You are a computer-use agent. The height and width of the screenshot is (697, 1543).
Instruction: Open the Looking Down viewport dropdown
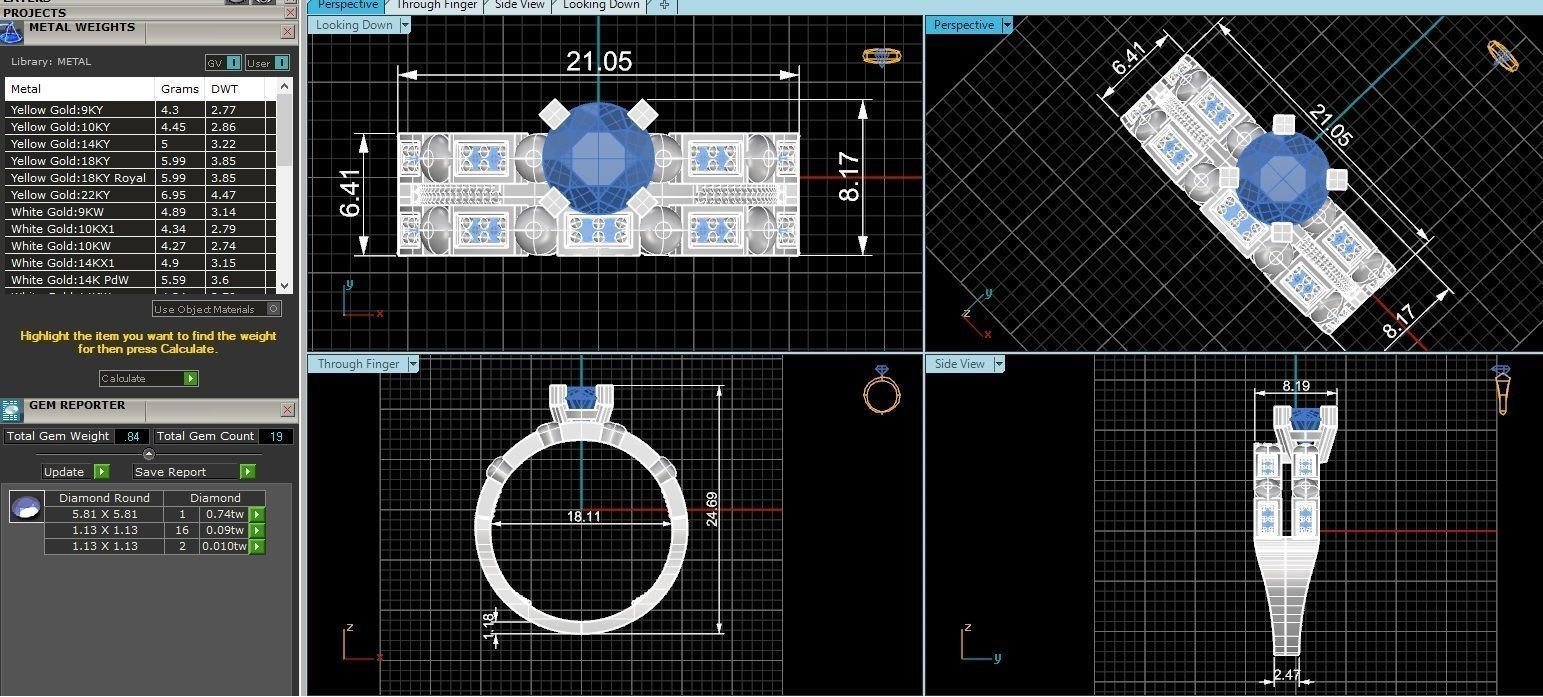pyautogui.click(x=405, y=25)
